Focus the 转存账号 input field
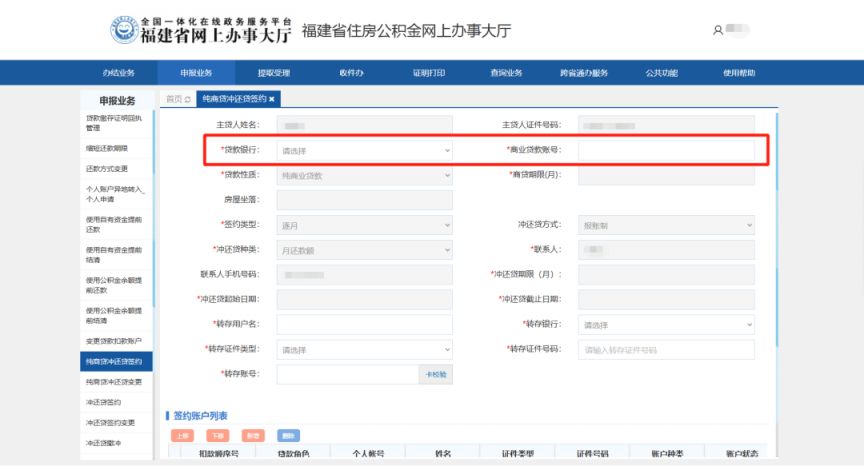 click(x=348, y=375)
